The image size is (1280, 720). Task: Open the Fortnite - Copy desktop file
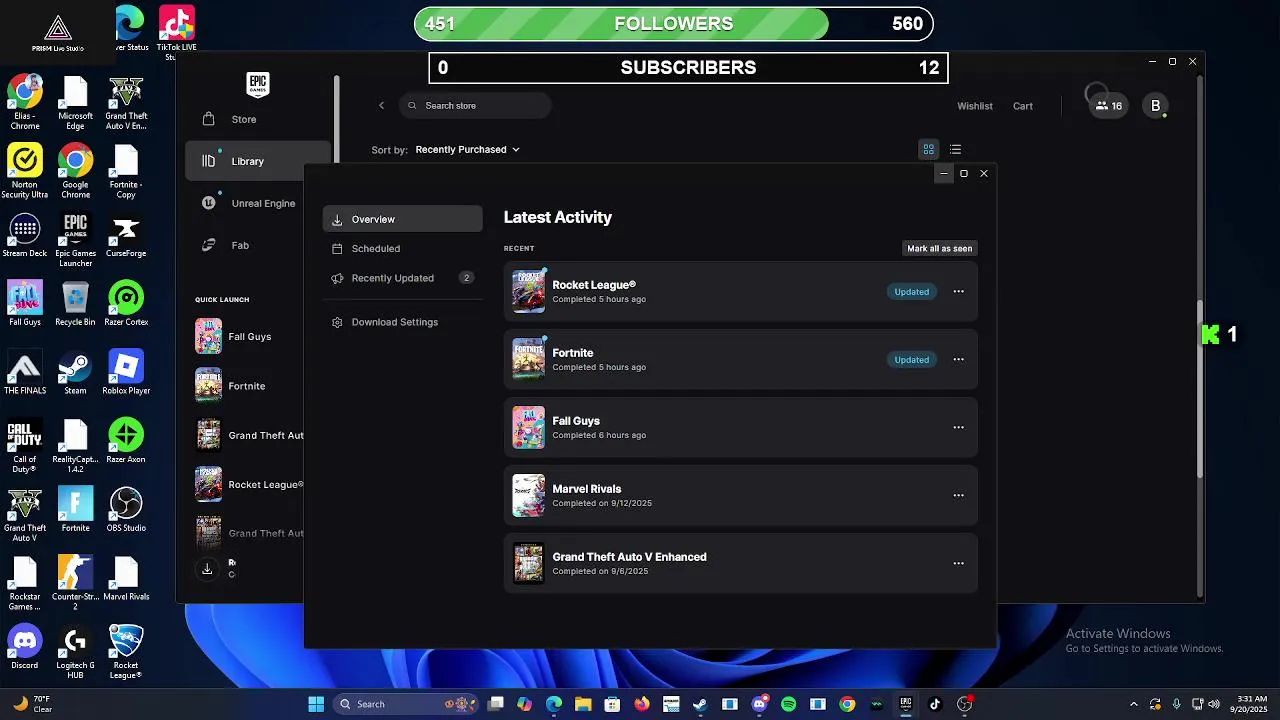click(126, 172)
